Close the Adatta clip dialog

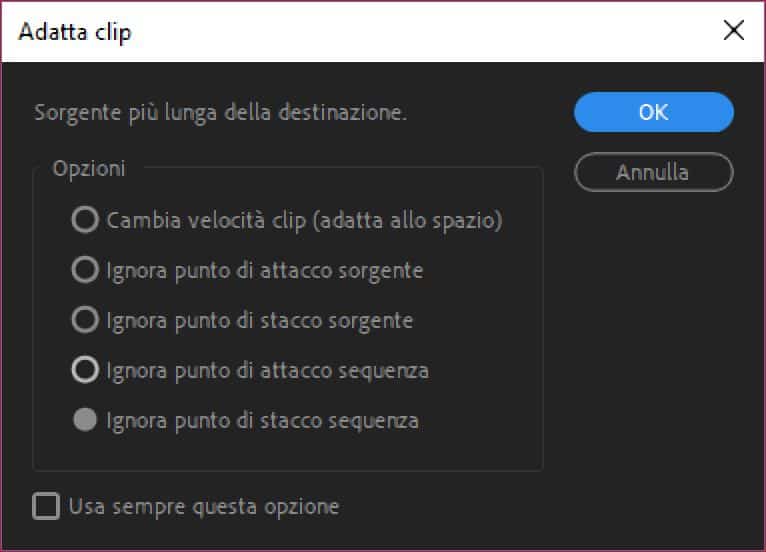734,31
